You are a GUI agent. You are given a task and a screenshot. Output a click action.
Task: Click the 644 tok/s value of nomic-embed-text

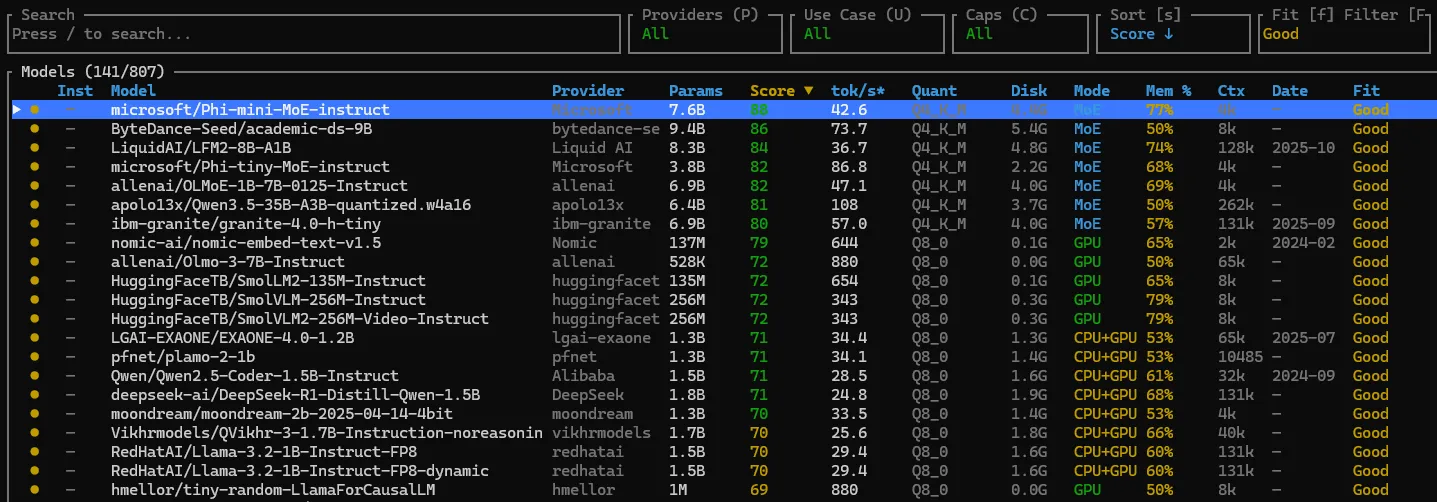[x=845, y=243]
